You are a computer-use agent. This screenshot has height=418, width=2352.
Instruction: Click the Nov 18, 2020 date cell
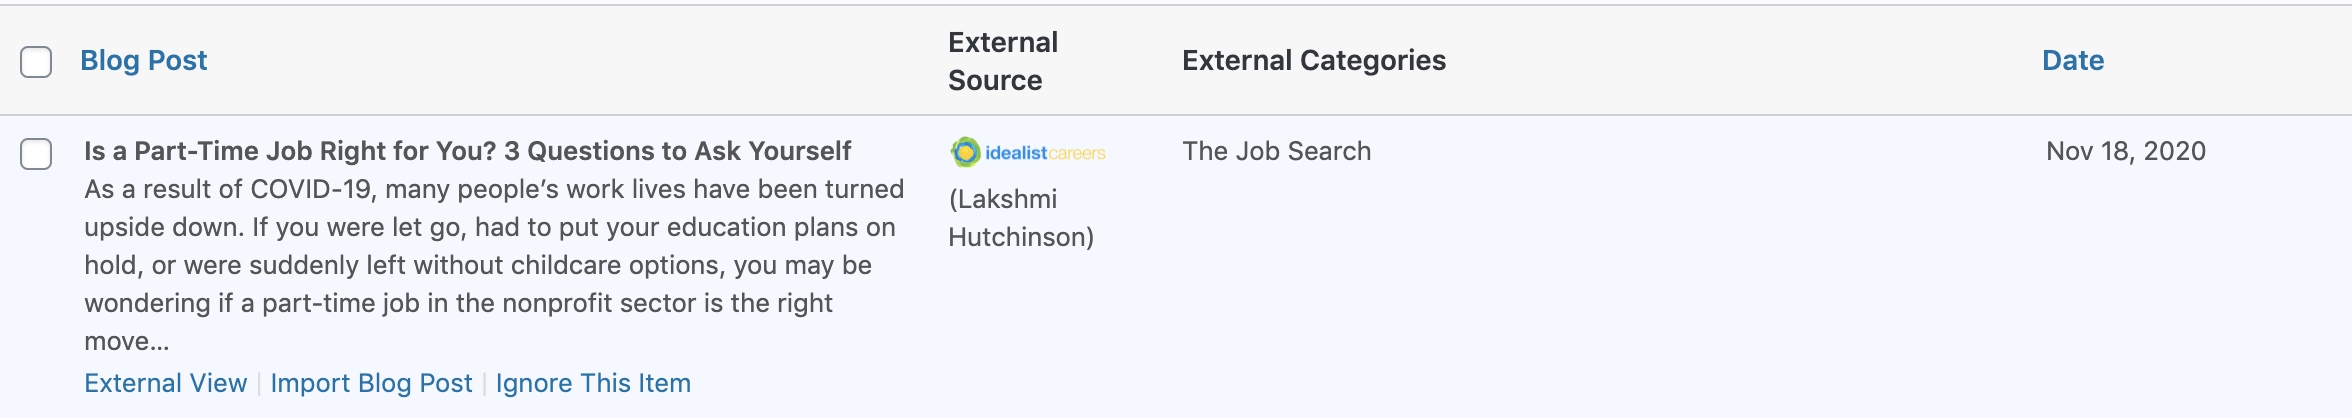[x=2125, y=151]
